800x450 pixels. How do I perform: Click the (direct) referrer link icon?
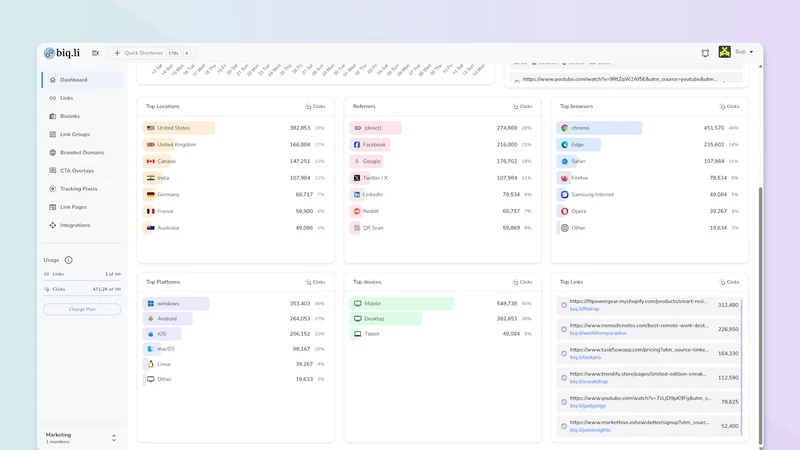click(357, 128)
